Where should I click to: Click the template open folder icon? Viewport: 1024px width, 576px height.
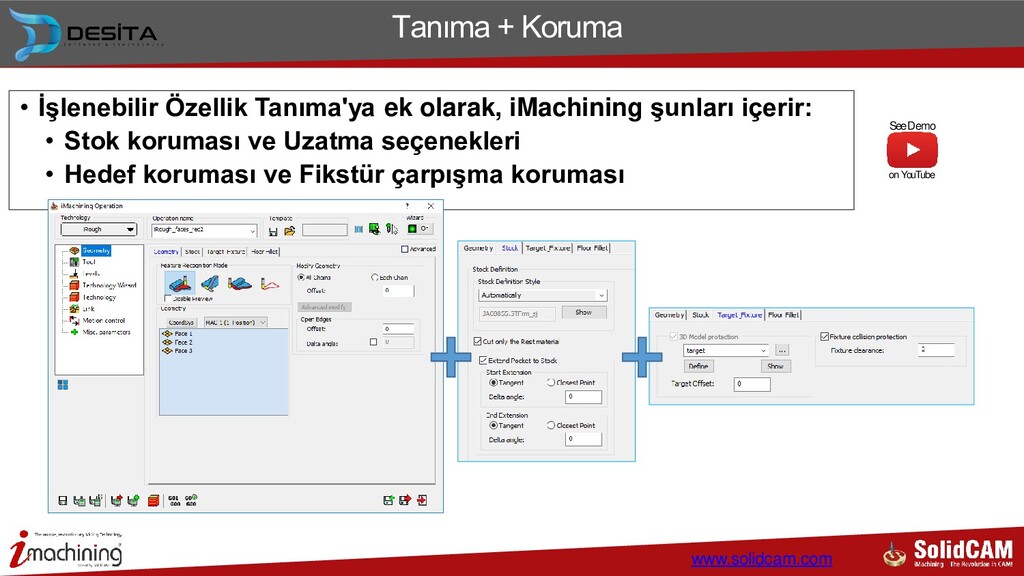(x=289, y=231)
